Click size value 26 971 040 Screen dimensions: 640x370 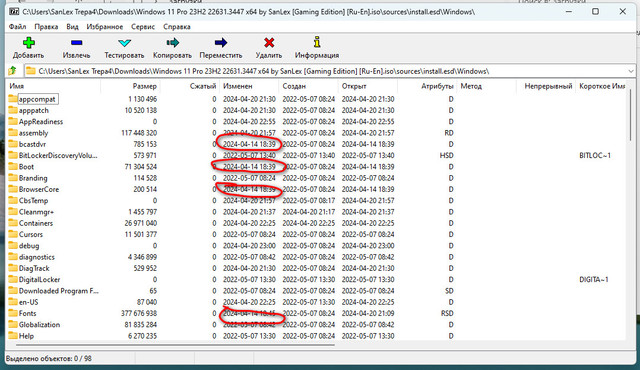pos(140,223)
